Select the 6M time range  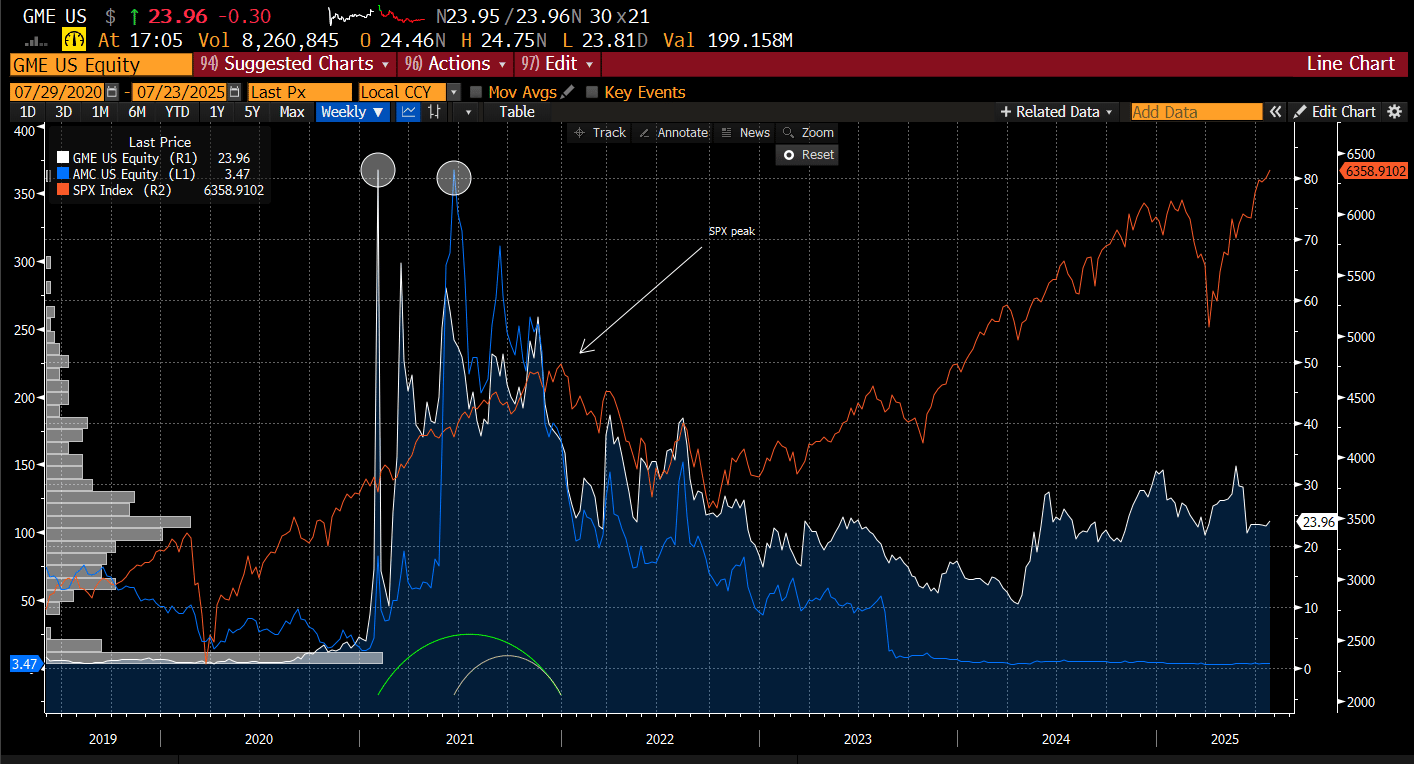coord(137,112)
